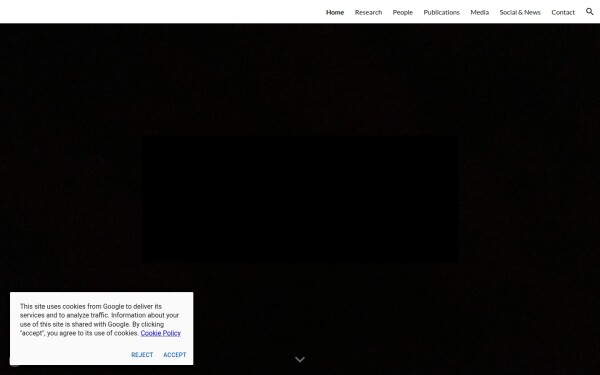Go to the Contact page
This screenshot has height=375, width=600.
pyautogui.click(x=563, y=12)
